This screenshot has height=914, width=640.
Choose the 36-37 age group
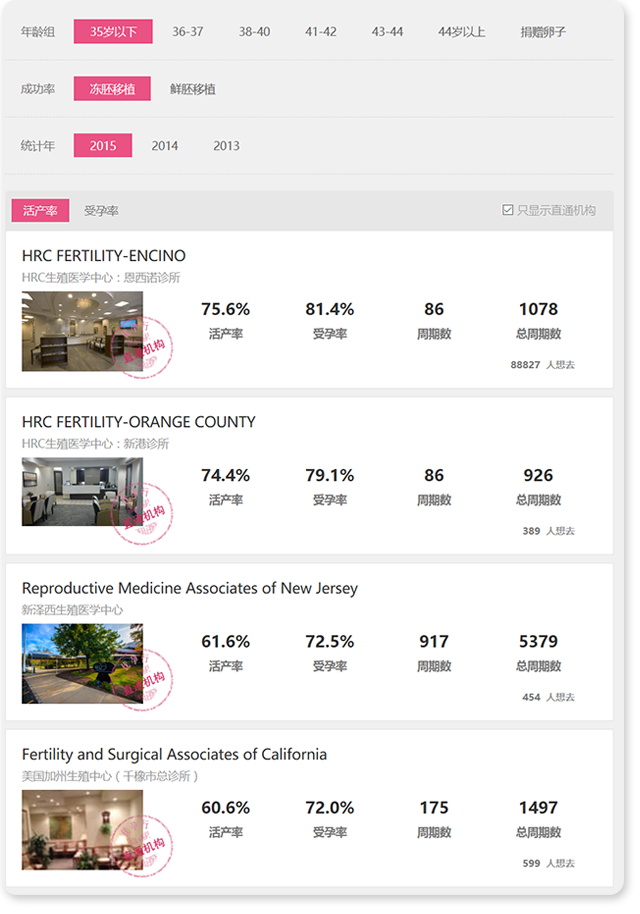[x=187, y=32]
